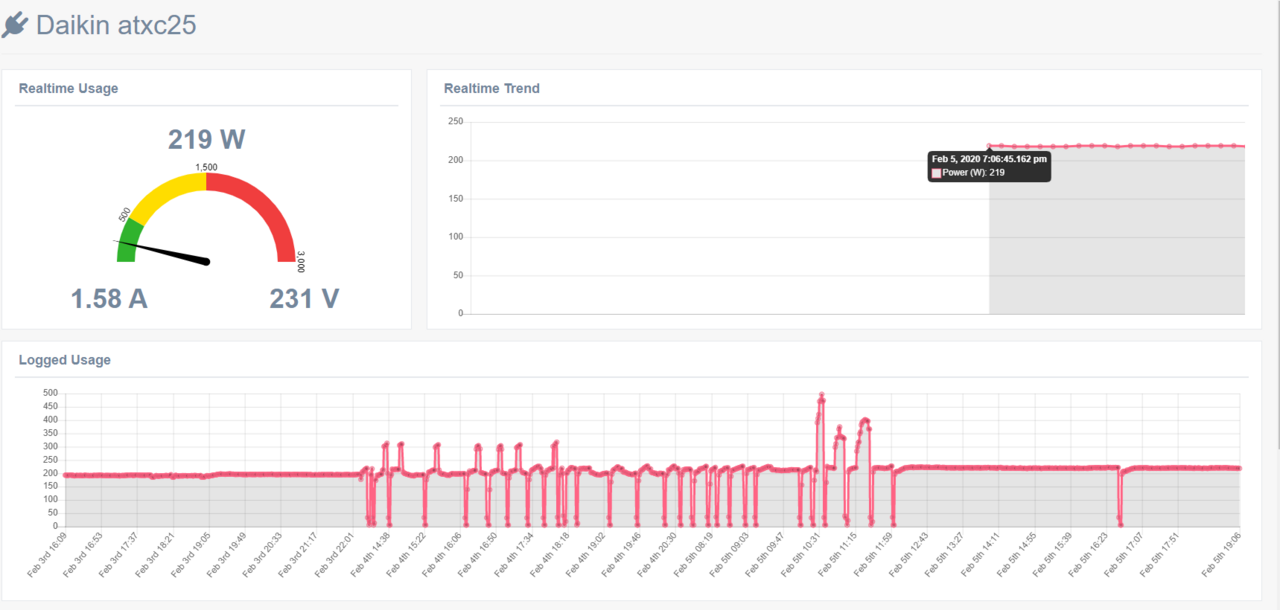Click the 1,500 label on the gauge
Viewport: 1280px width, 610px height.
(x=206, y=167)
